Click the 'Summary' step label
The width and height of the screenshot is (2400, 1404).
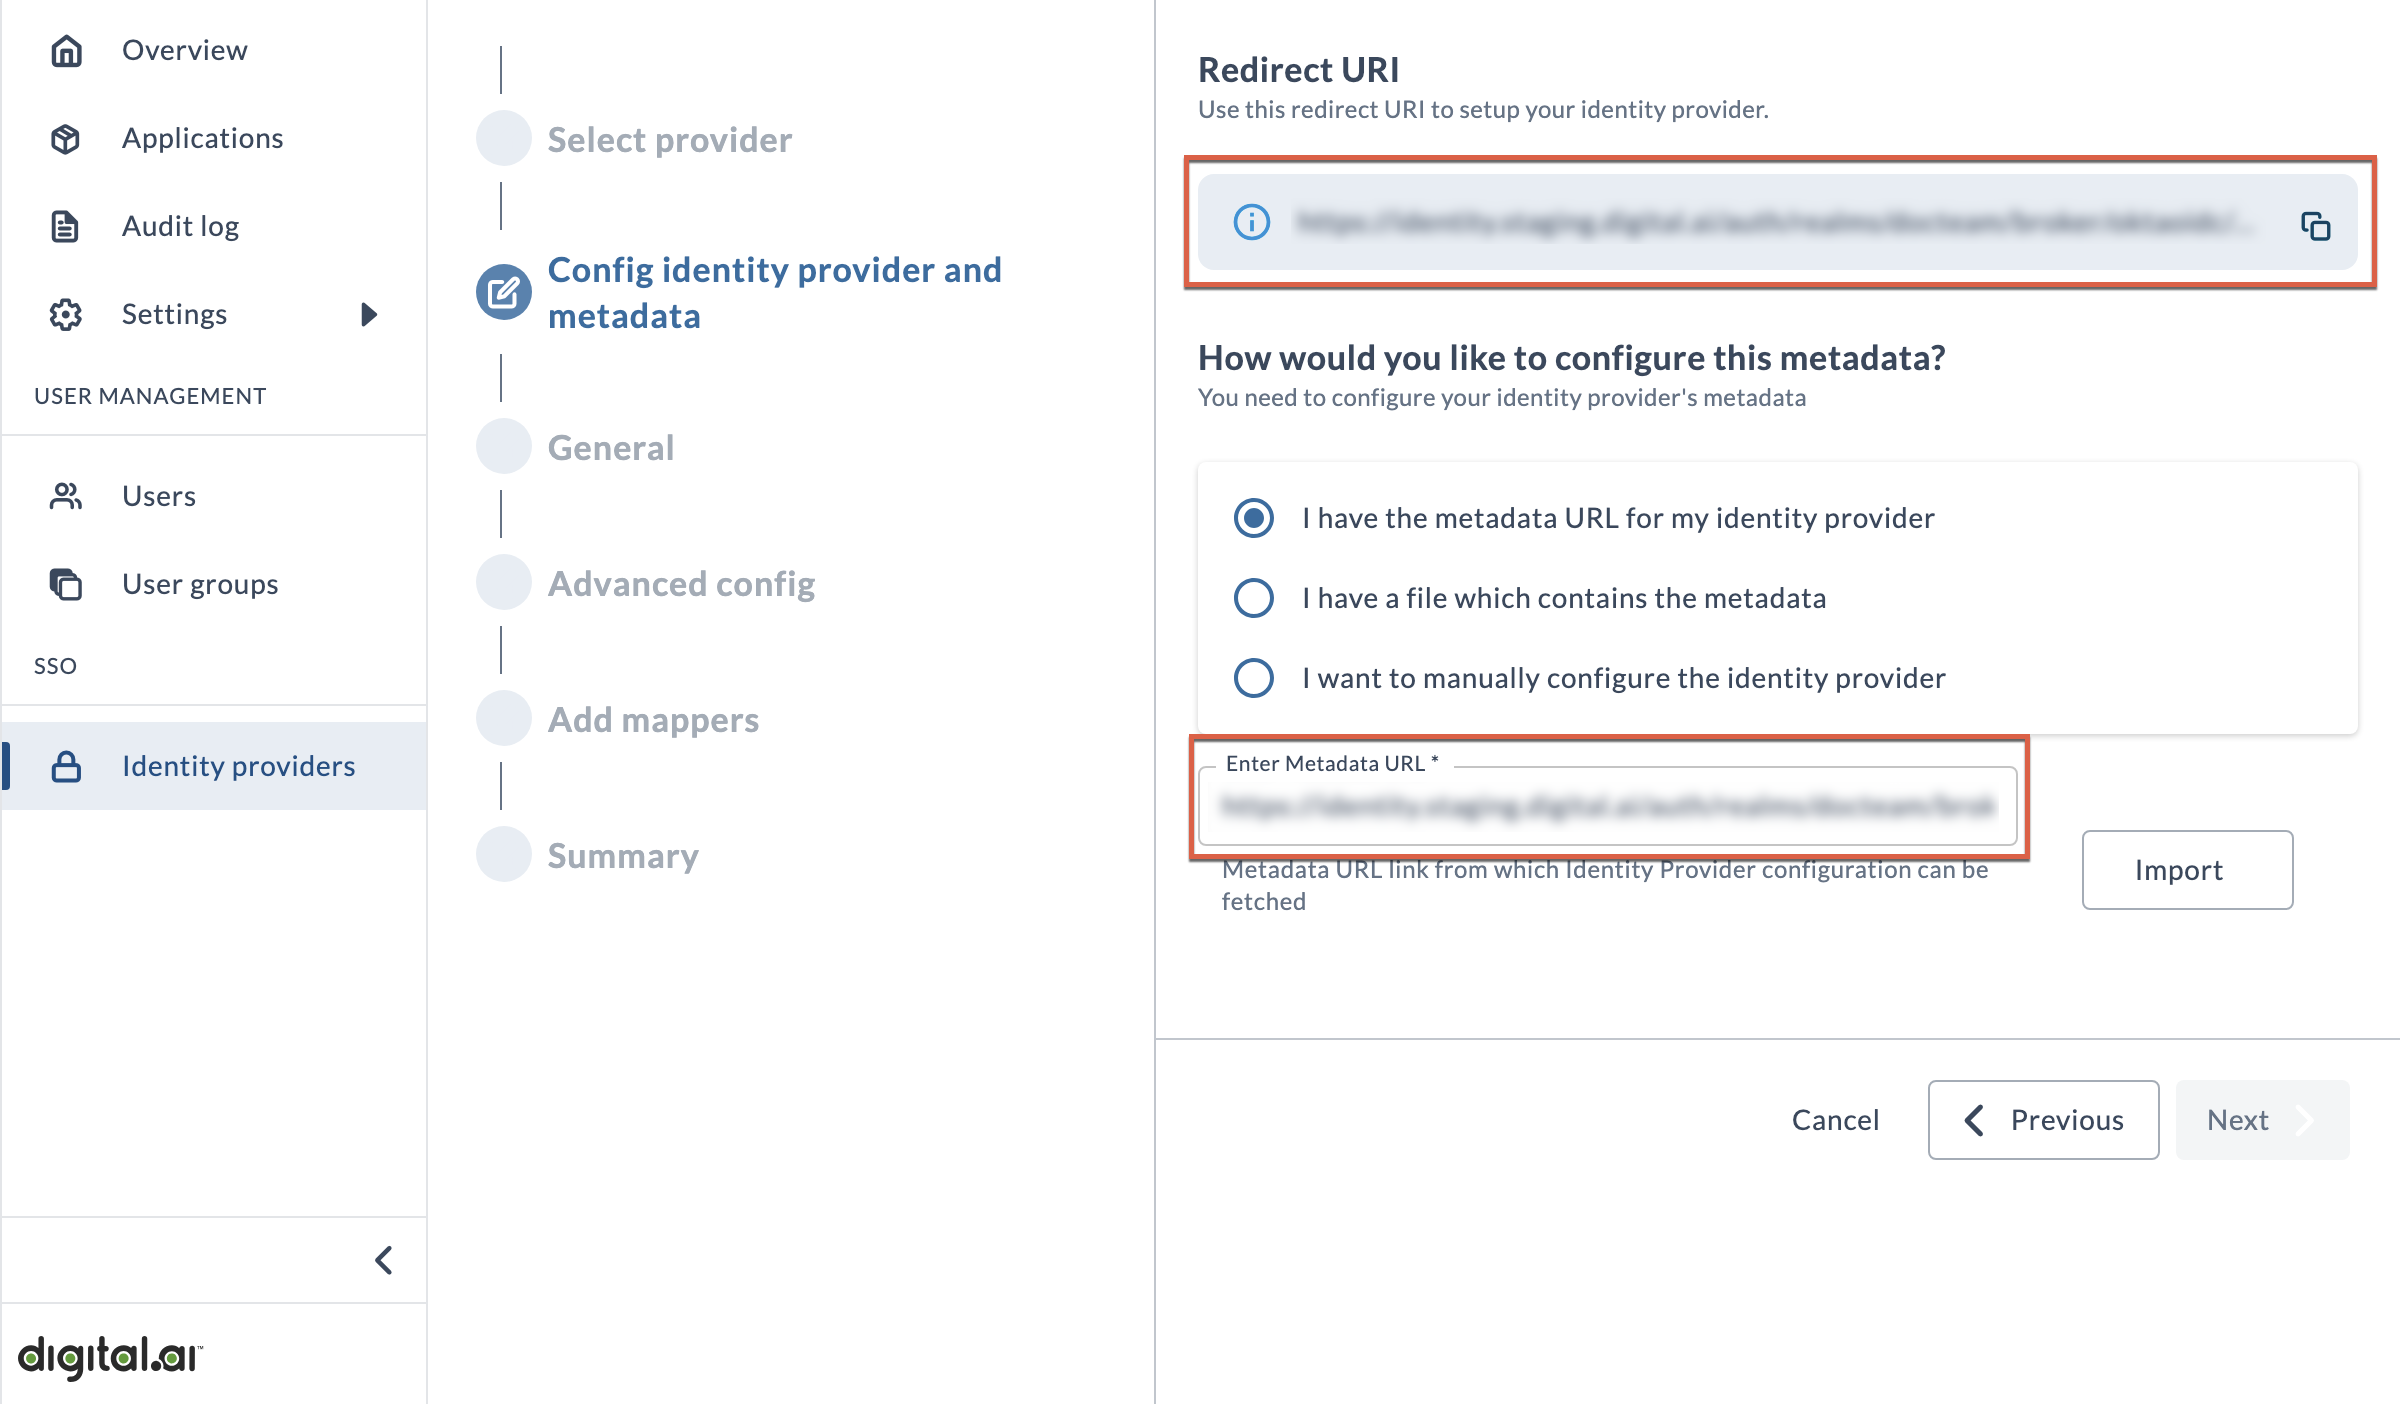pyautogui.click(x=623, y=856)
